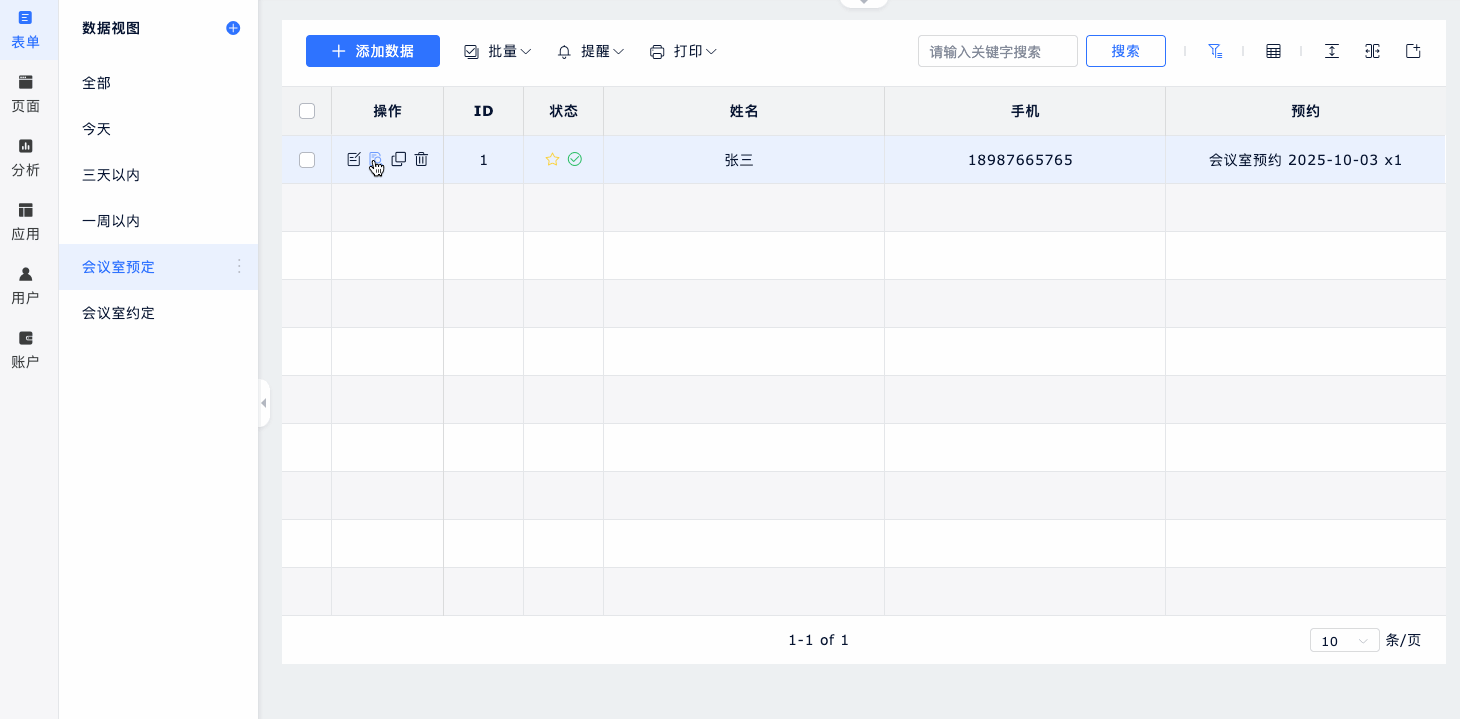Click the star icon in status column

(x=552, y=159)
